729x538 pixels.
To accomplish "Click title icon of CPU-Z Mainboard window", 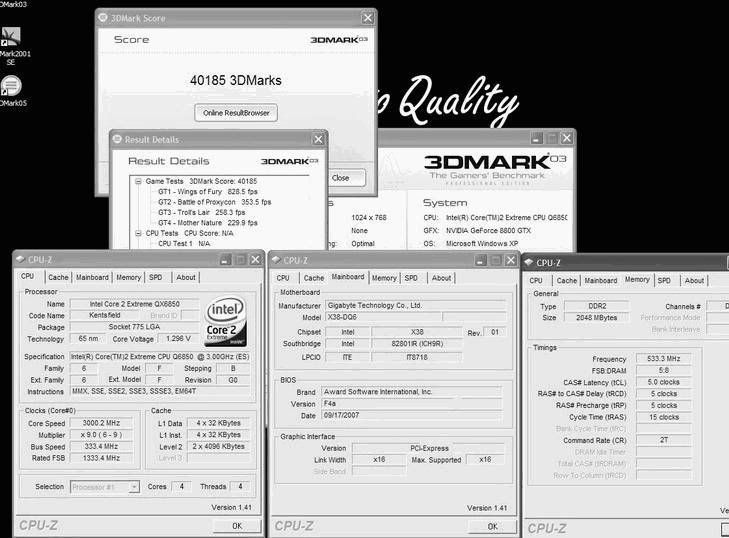I will pyautogui.click(x=276, y=260).
